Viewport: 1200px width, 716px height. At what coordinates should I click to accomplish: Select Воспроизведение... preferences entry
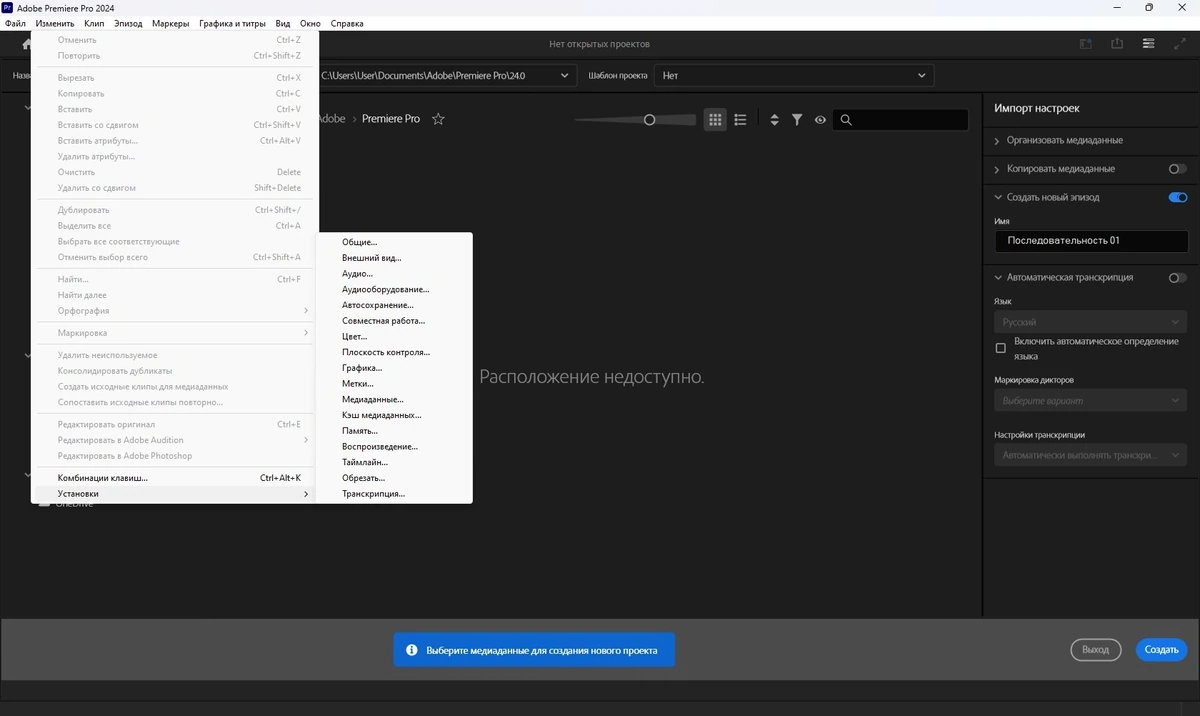(394, 446)
